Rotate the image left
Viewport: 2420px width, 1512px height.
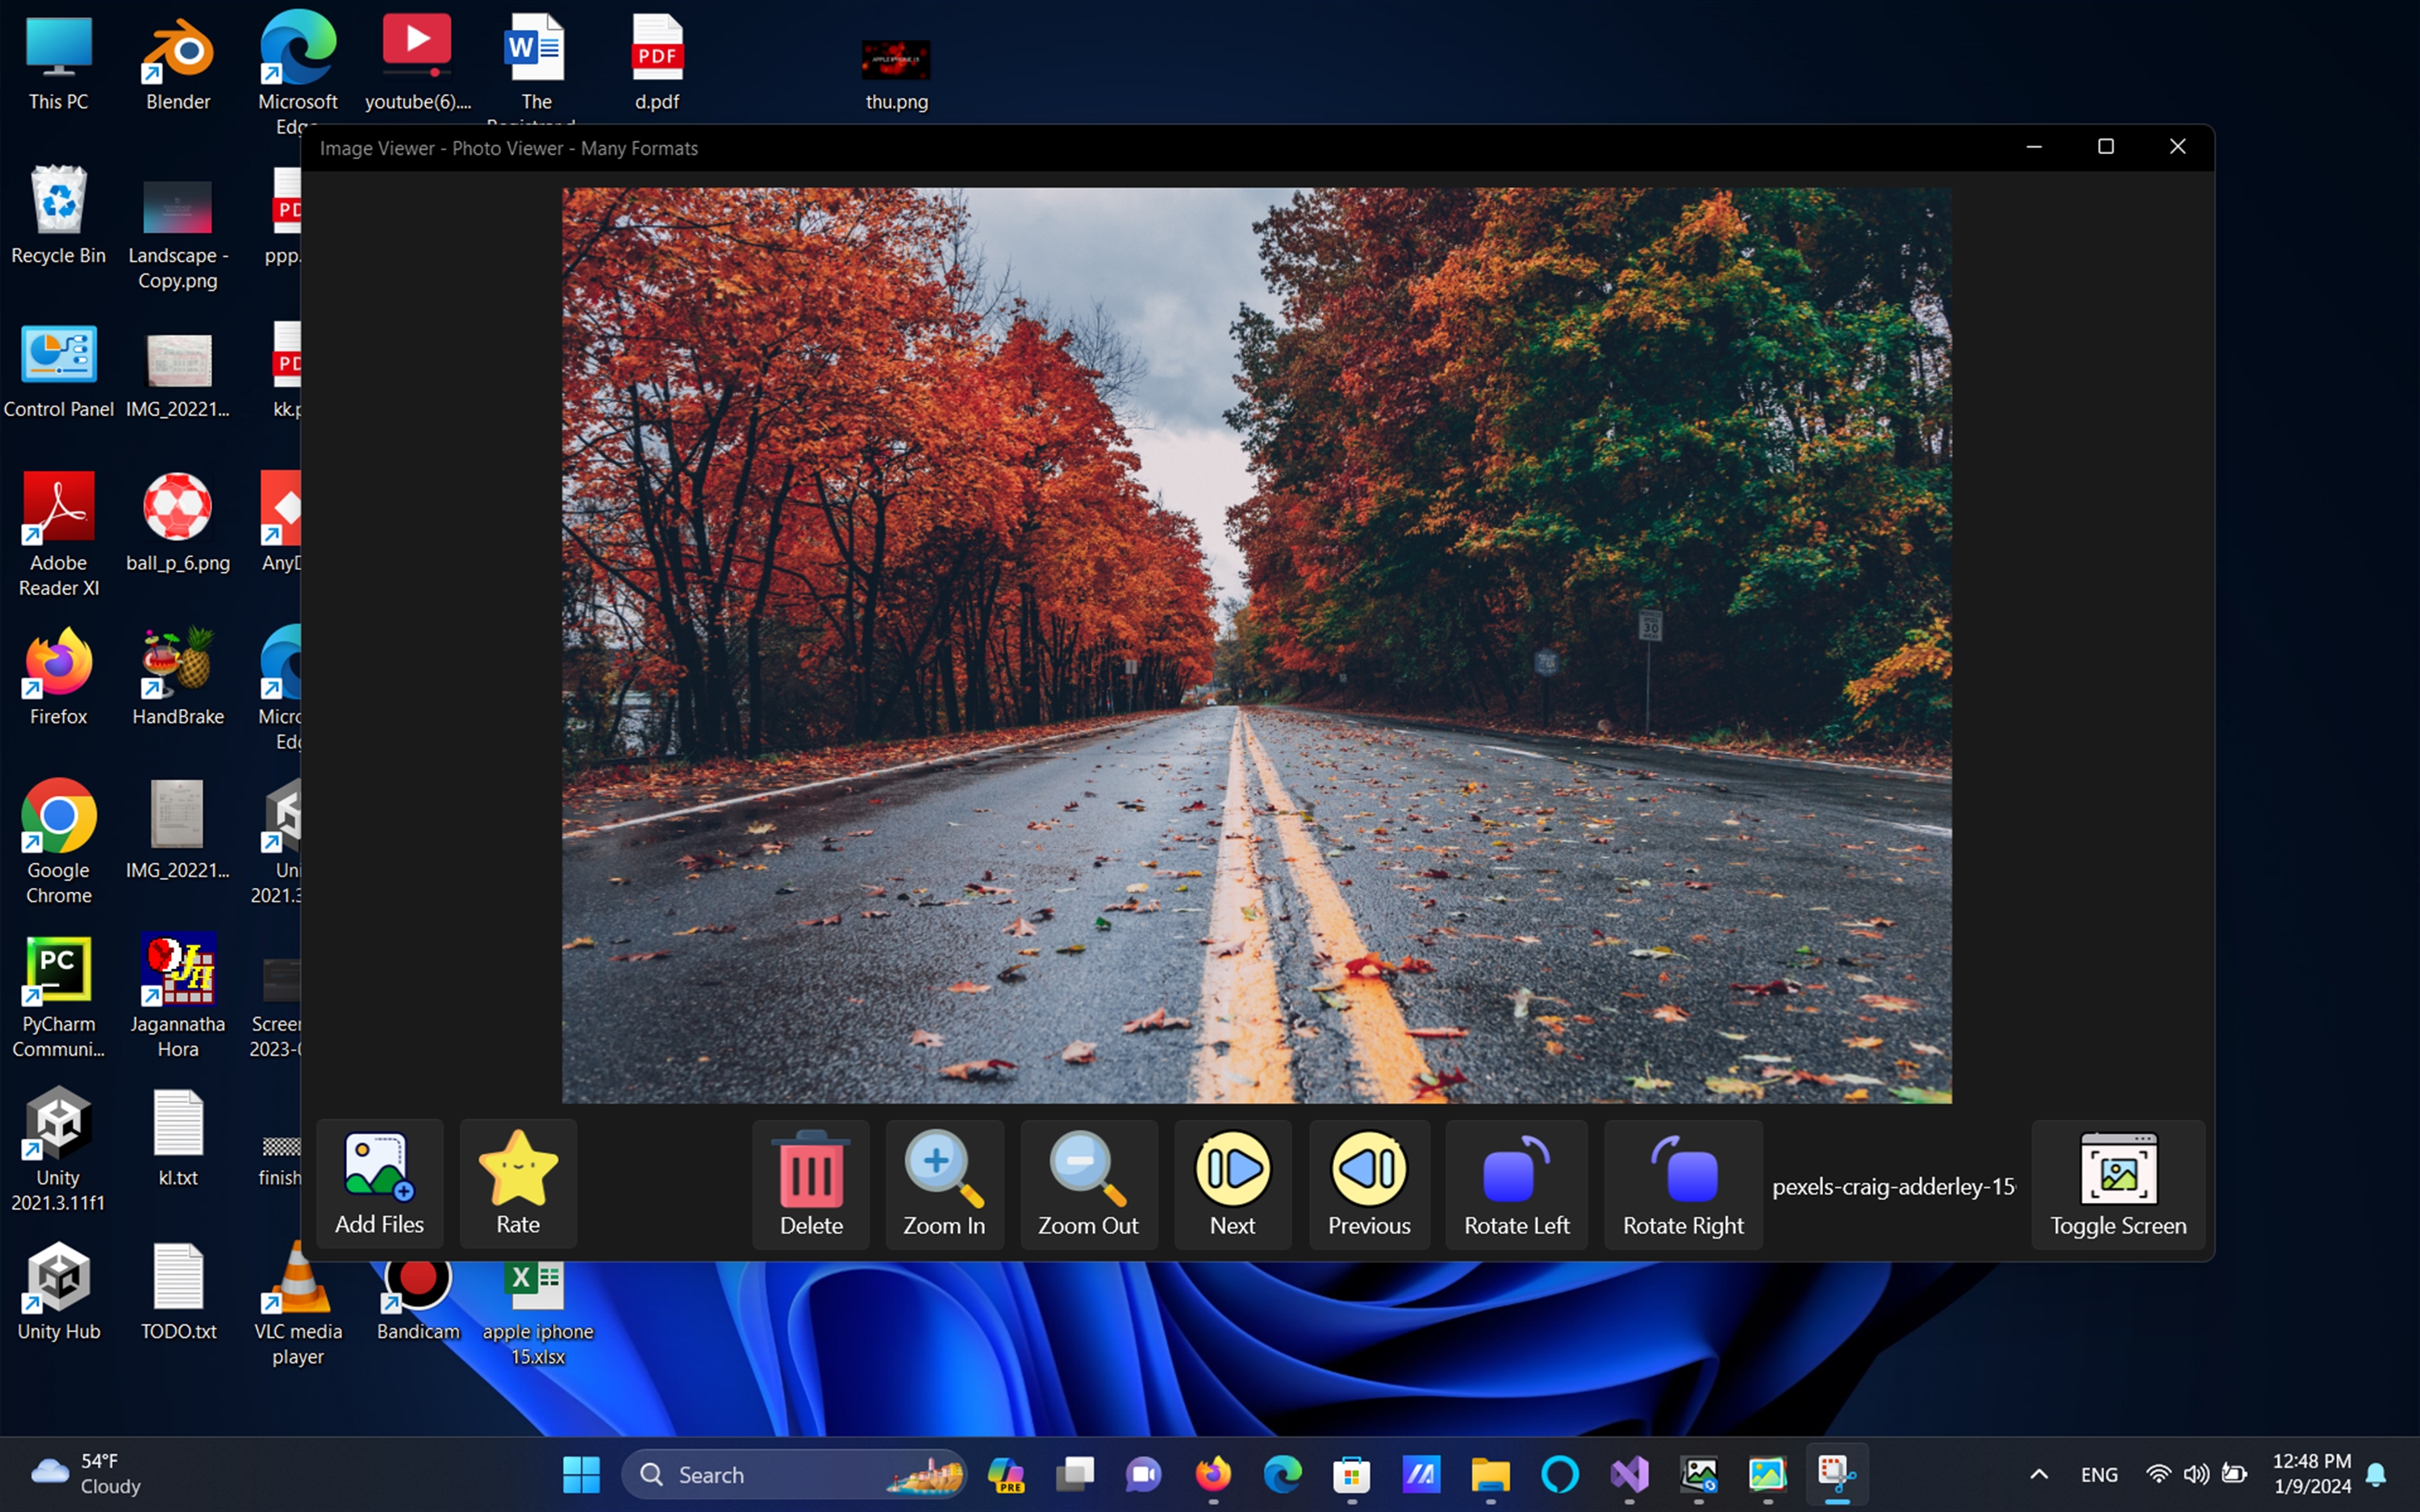coord(1516,1183)
